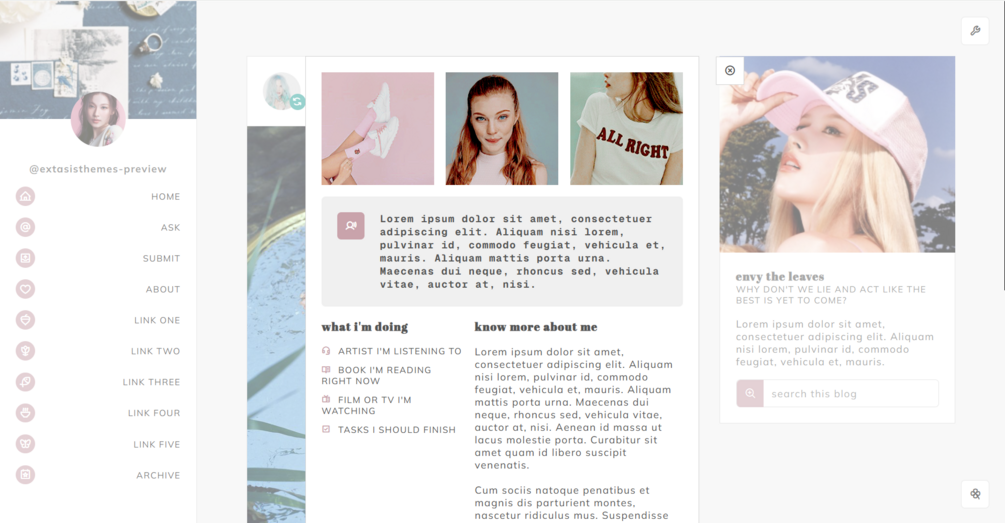Click the flower icon at bottom right
Image resolution: width=1005 pixels, height=523 pixels.
[975, 494]
